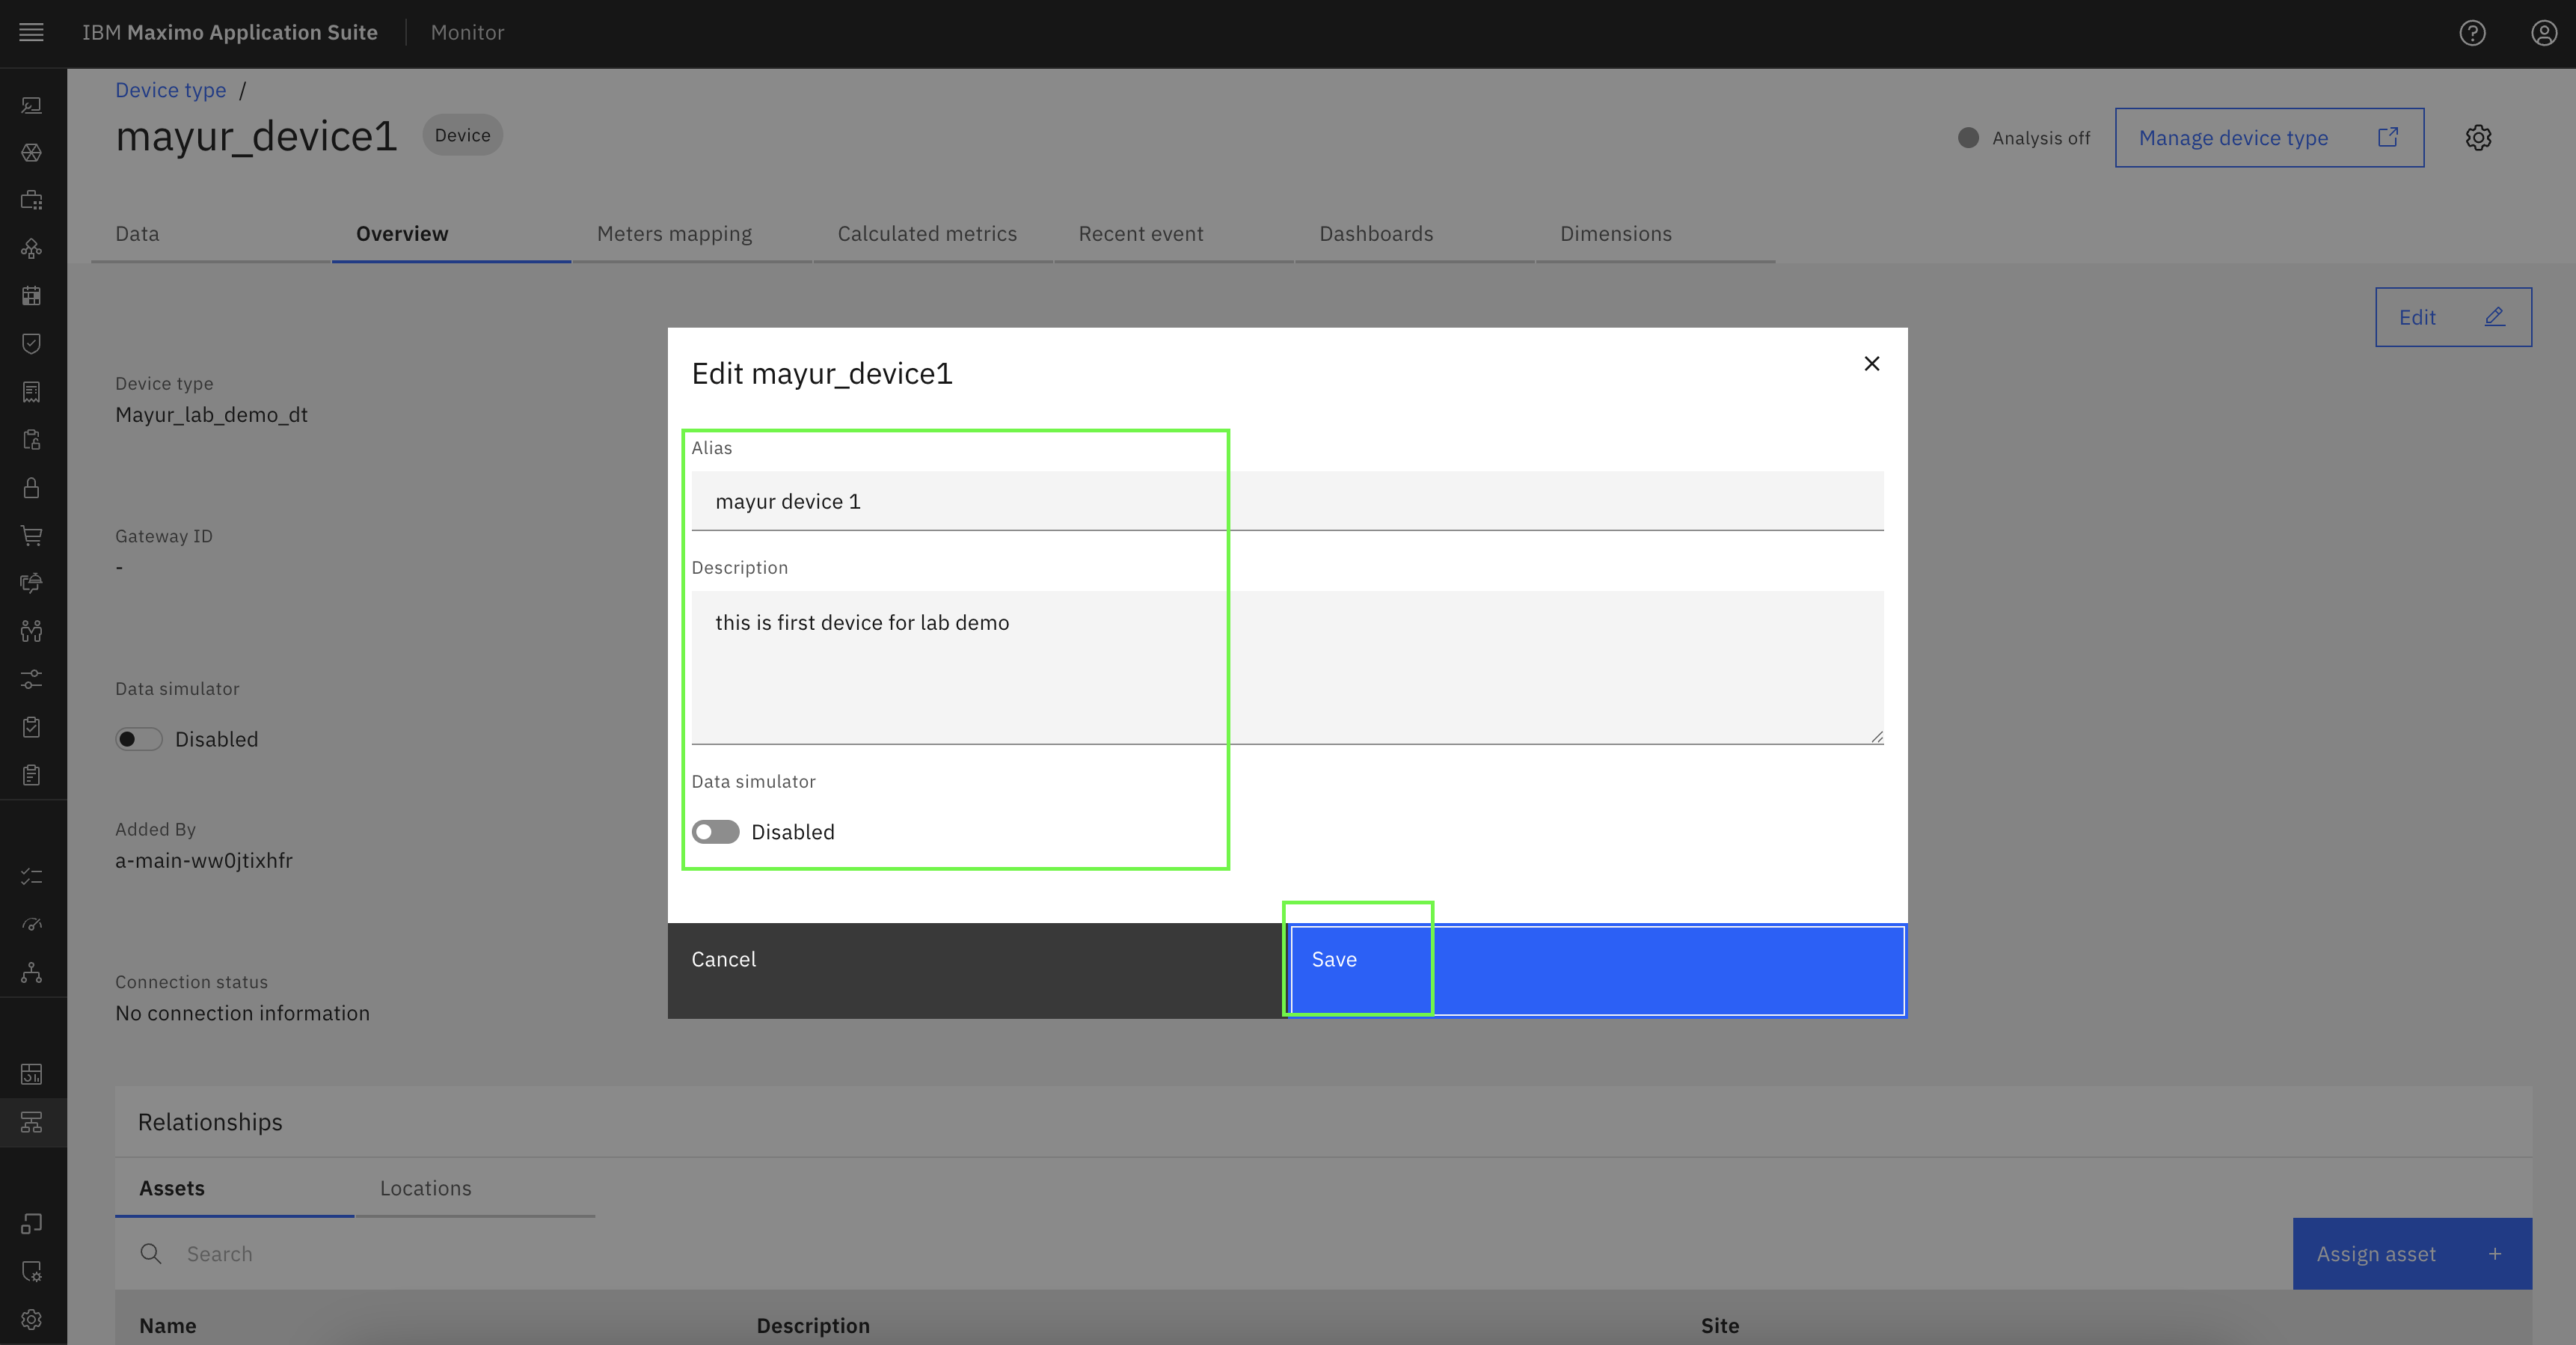Click the receipt icon in sidebar
The image size is (2576, 1345).
pos(32,391)
